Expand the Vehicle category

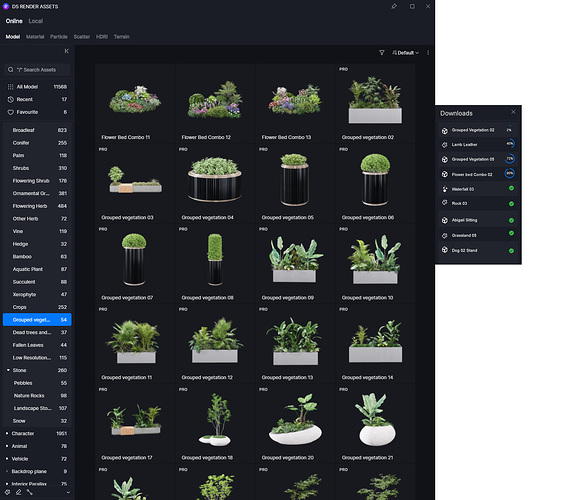pos(7,459)
